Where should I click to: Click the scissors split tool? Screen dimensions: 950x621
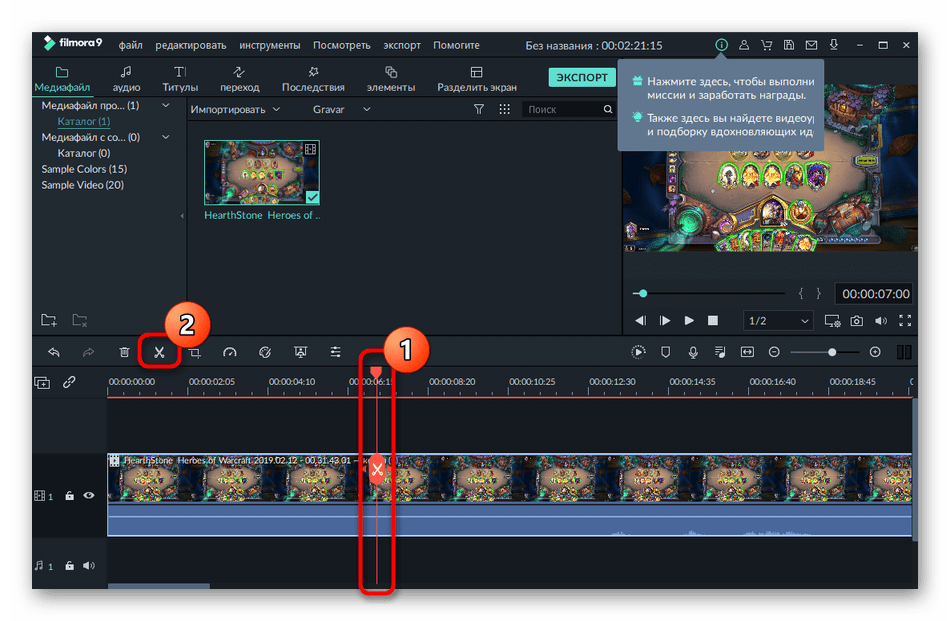pos(158,352)
